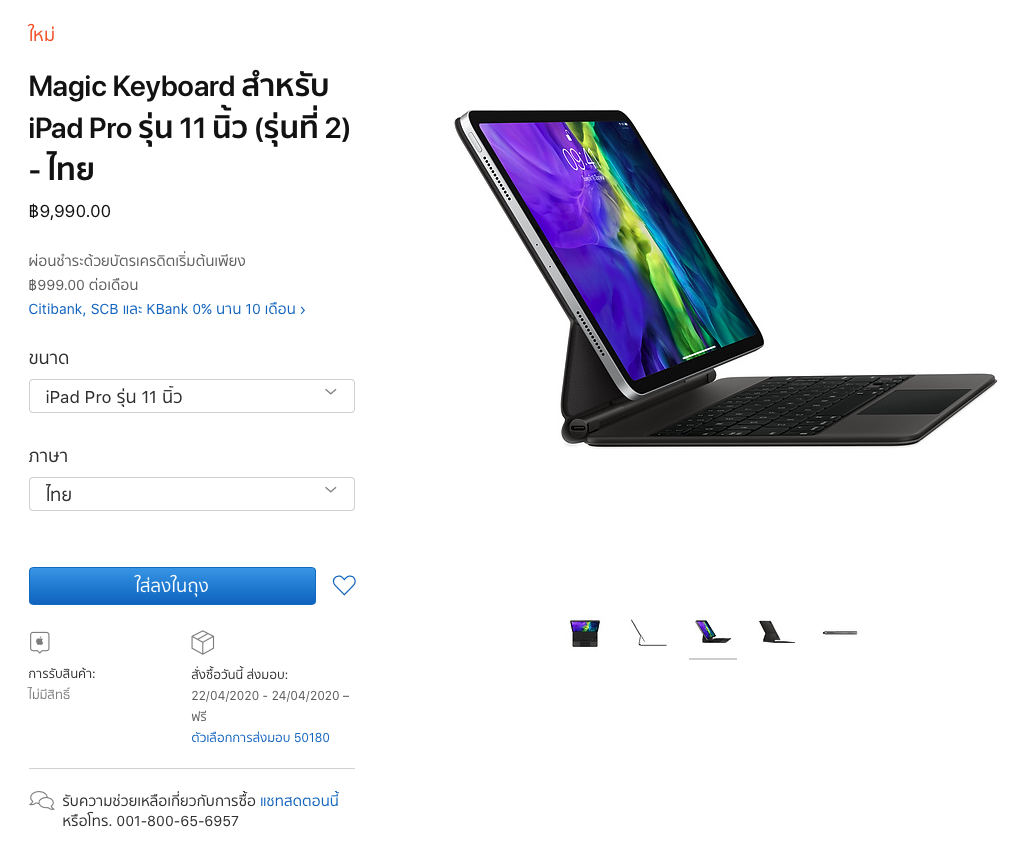
Task: Select the fourth thumbnail, the rear view
Action: [776, 632]
